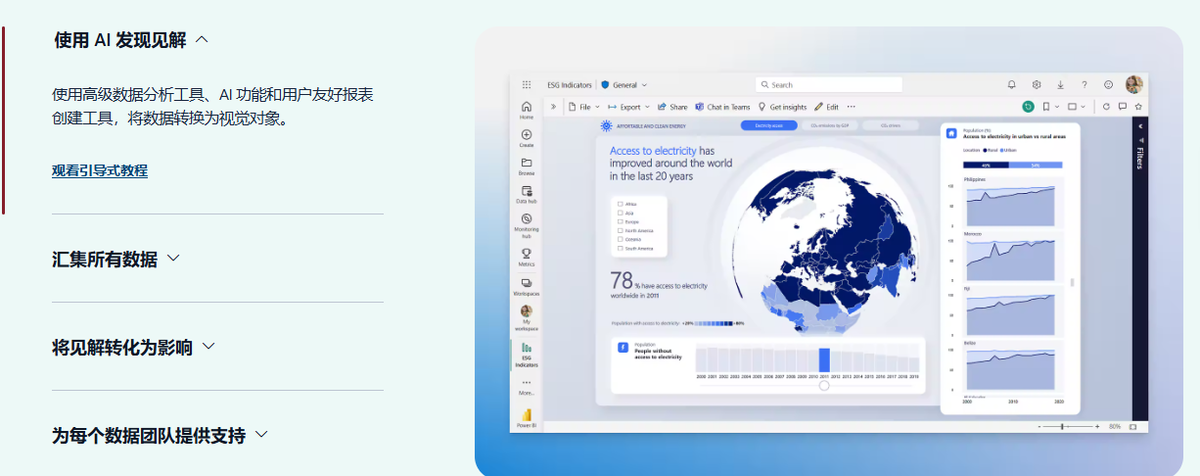Click the 观看引导式教程 link
Screen dimensions: 1200x476
[x=100, y=171]
